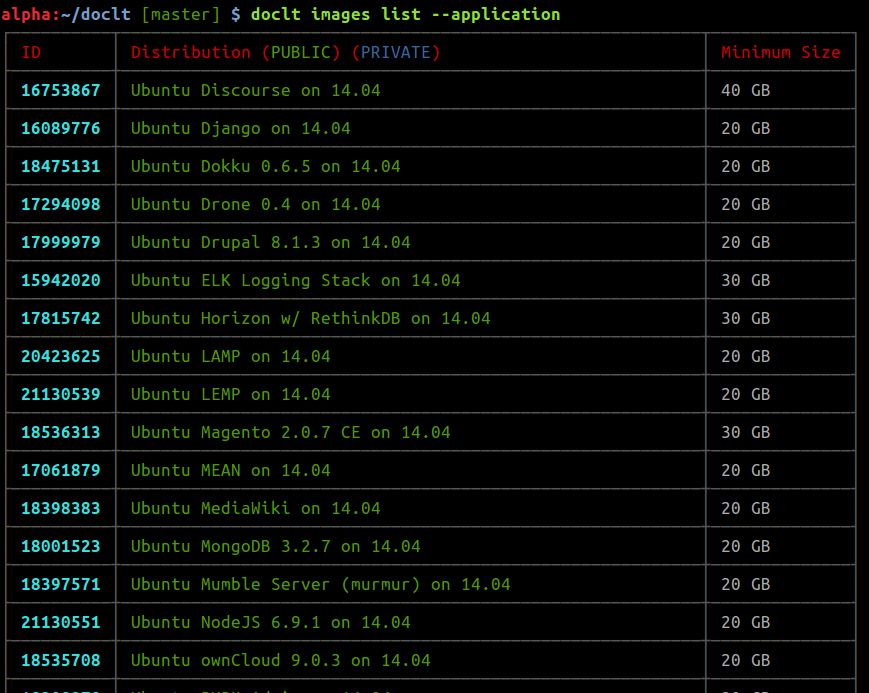Click the Ubuntu LAMP image row
The image size is (869, 693).
click(230, 356)
